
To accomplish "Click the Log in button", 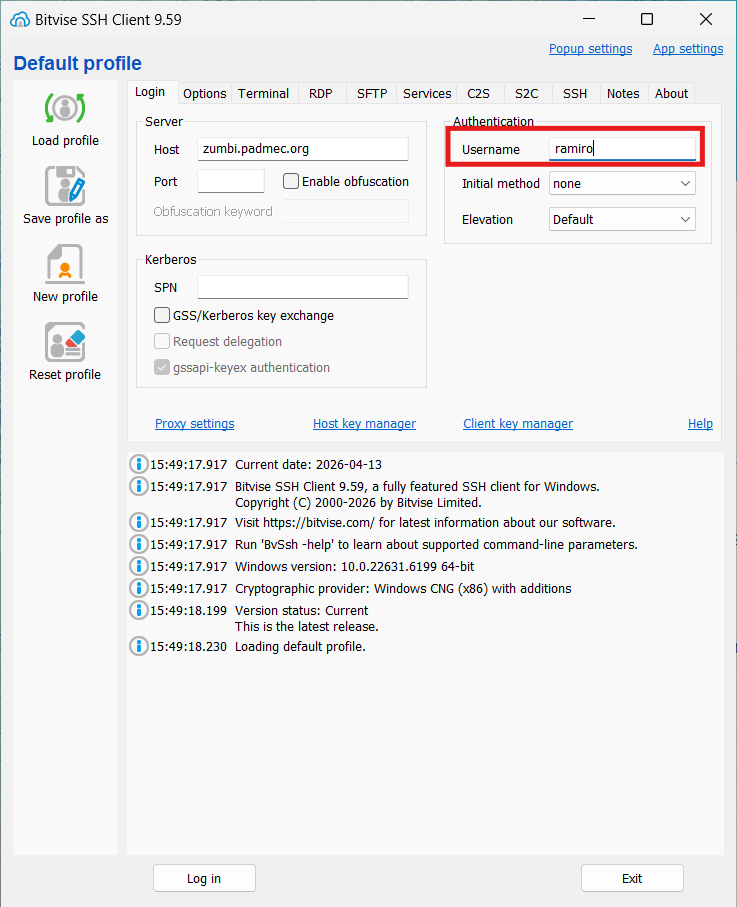I will tap(204, 878).
